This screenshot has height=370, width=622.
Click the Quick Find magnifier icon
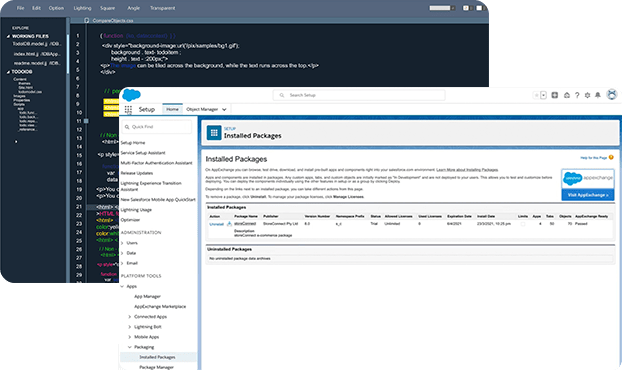(x=127, y=127)
